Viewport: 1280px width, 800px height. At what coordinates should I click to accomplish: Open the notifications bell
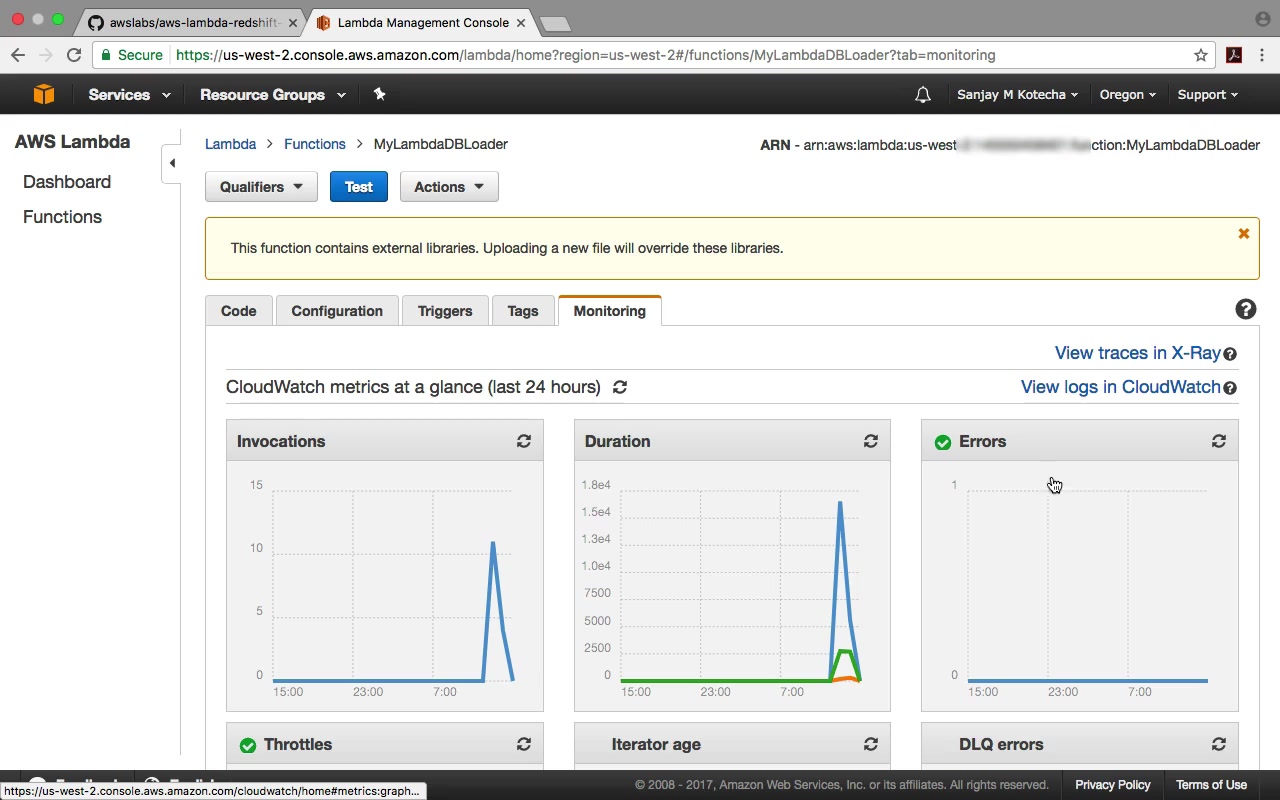click(x=923, y=95)
